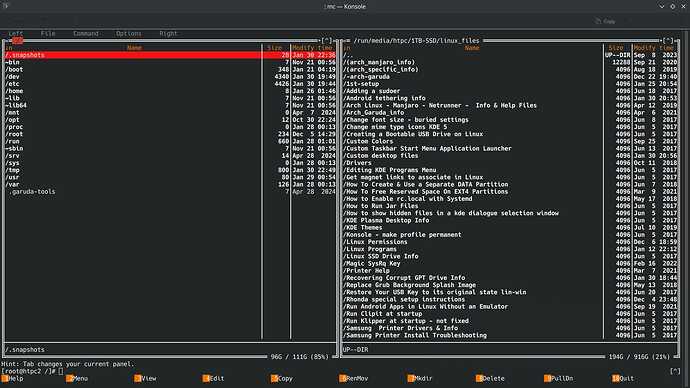Click right panel path /run/media/htpc/1TB-SSD/linux_files
The height and width of the screenshot is (388, 690).
point(416,40)
